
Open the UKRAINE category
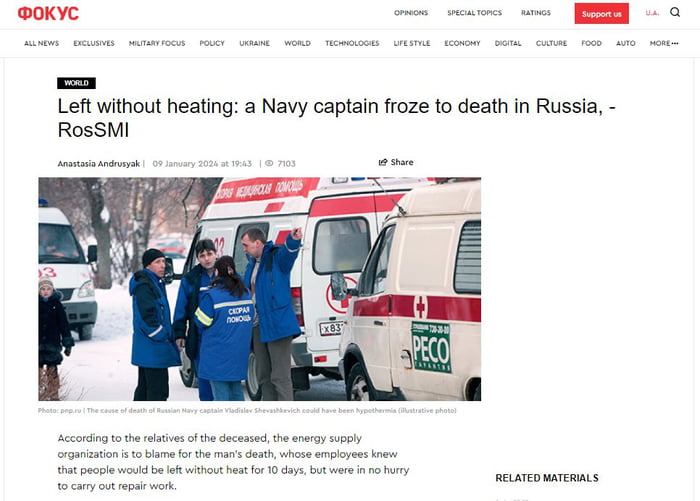pos(254,43)
